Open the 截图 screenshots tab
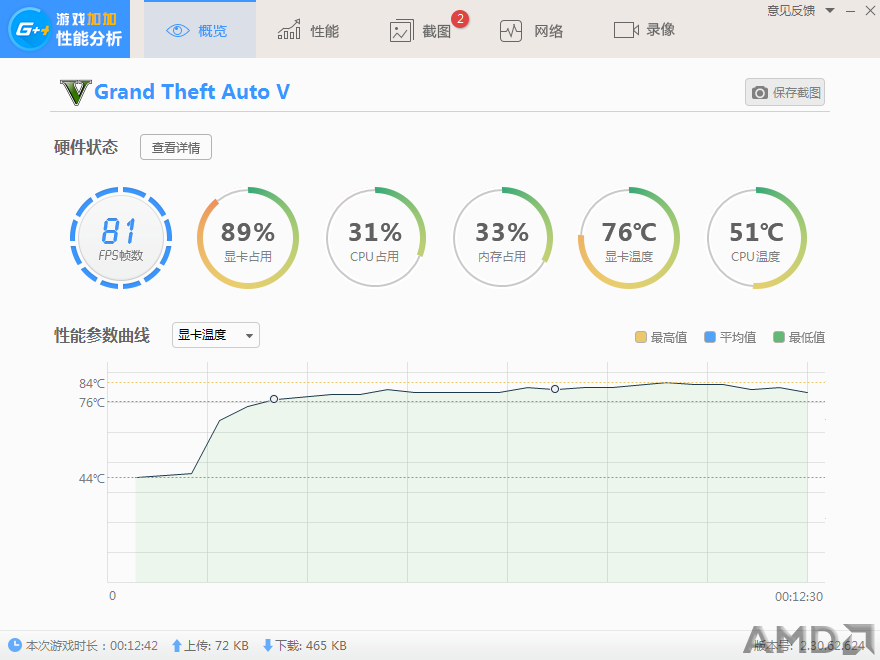Screen dimensions: 880x660 (x=421, y=30)
